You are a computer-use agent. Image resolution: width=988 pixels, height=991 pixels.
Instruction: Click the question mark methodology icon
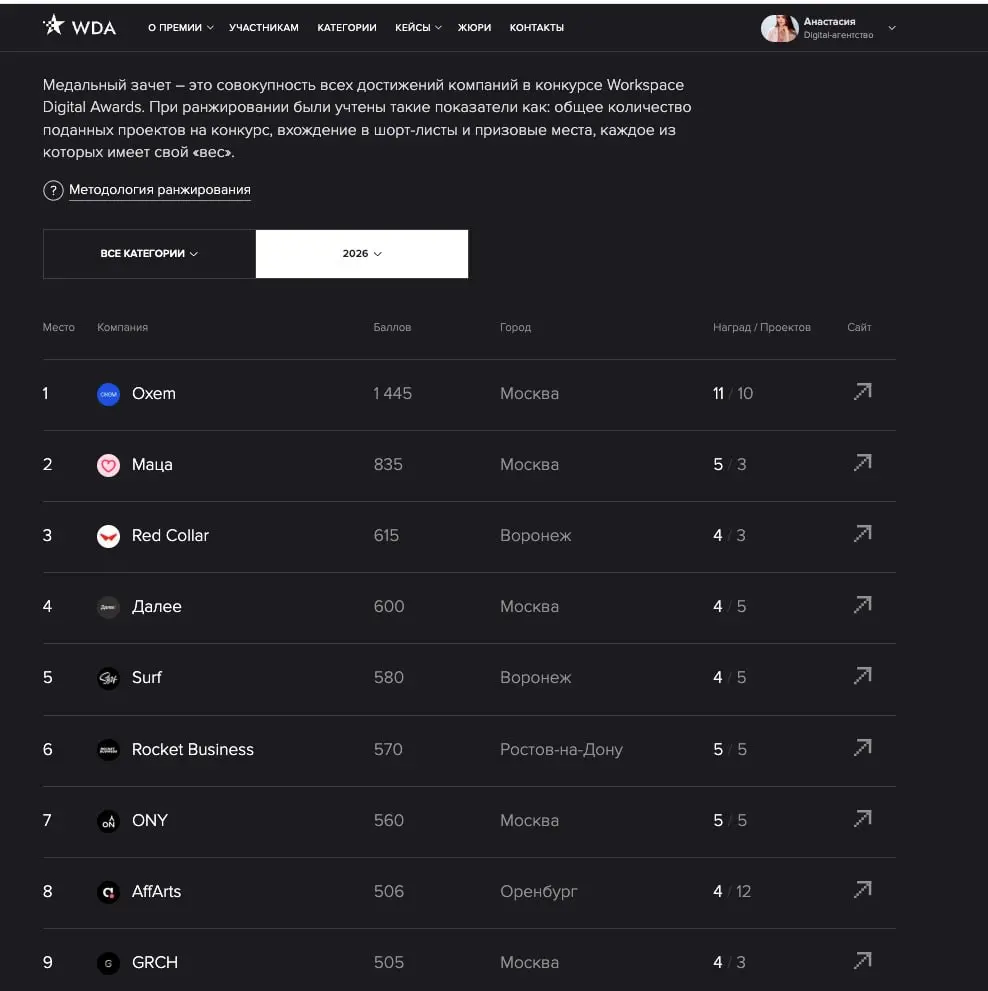(53, 190)
